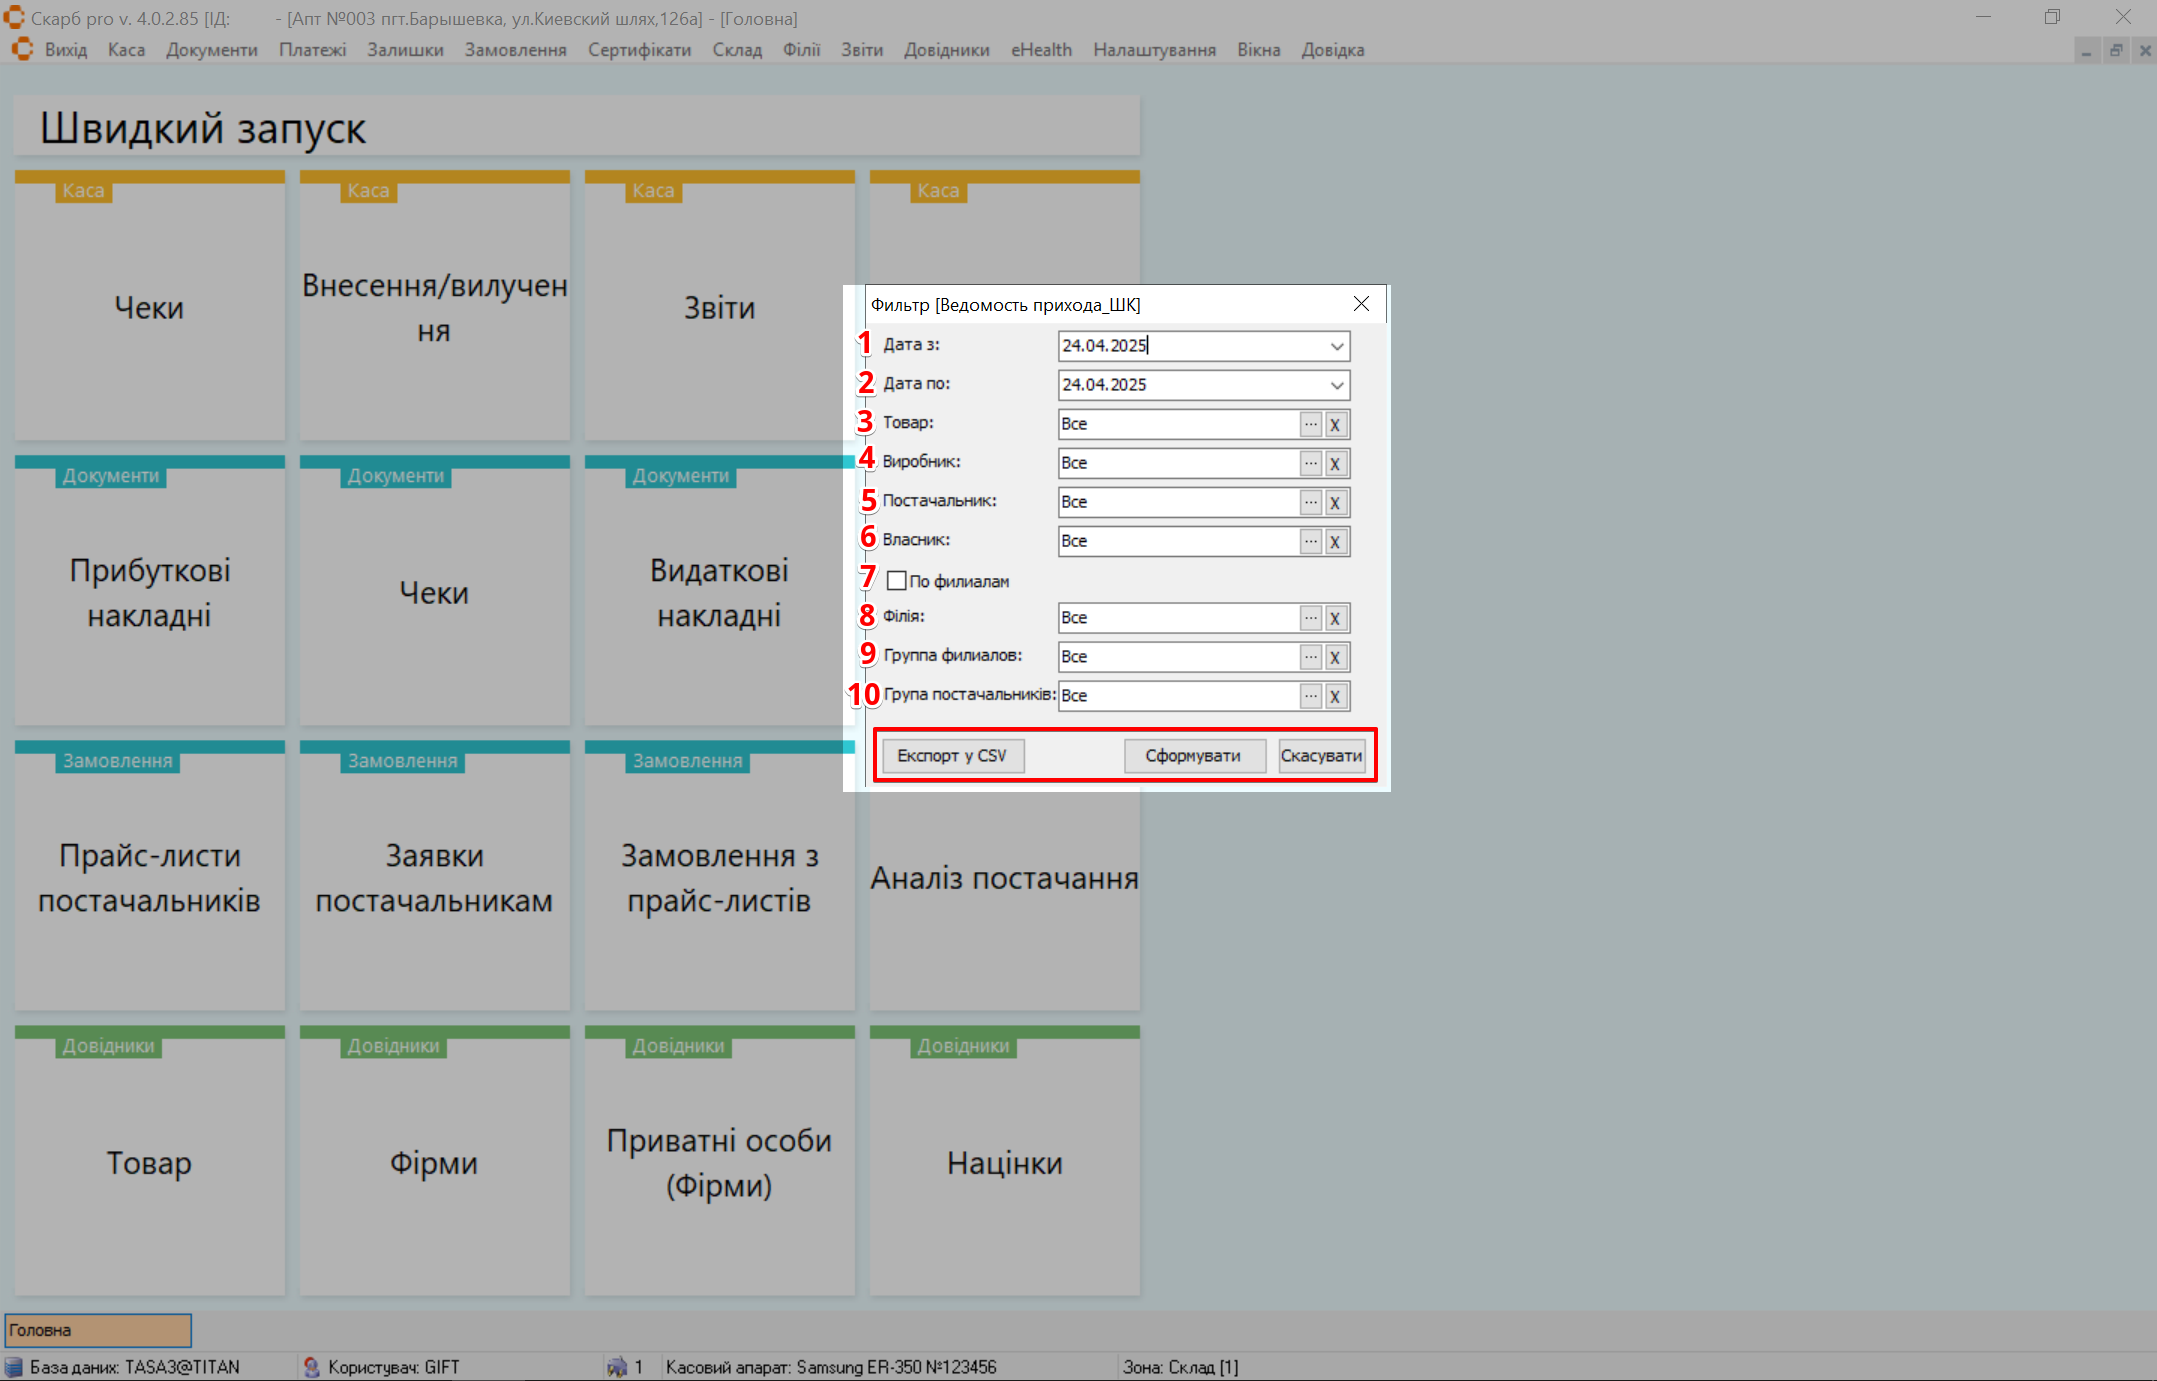This screenshot has height=1381, width=2157.
Task: Open the Довідники menu
Action: click(946, 50)
